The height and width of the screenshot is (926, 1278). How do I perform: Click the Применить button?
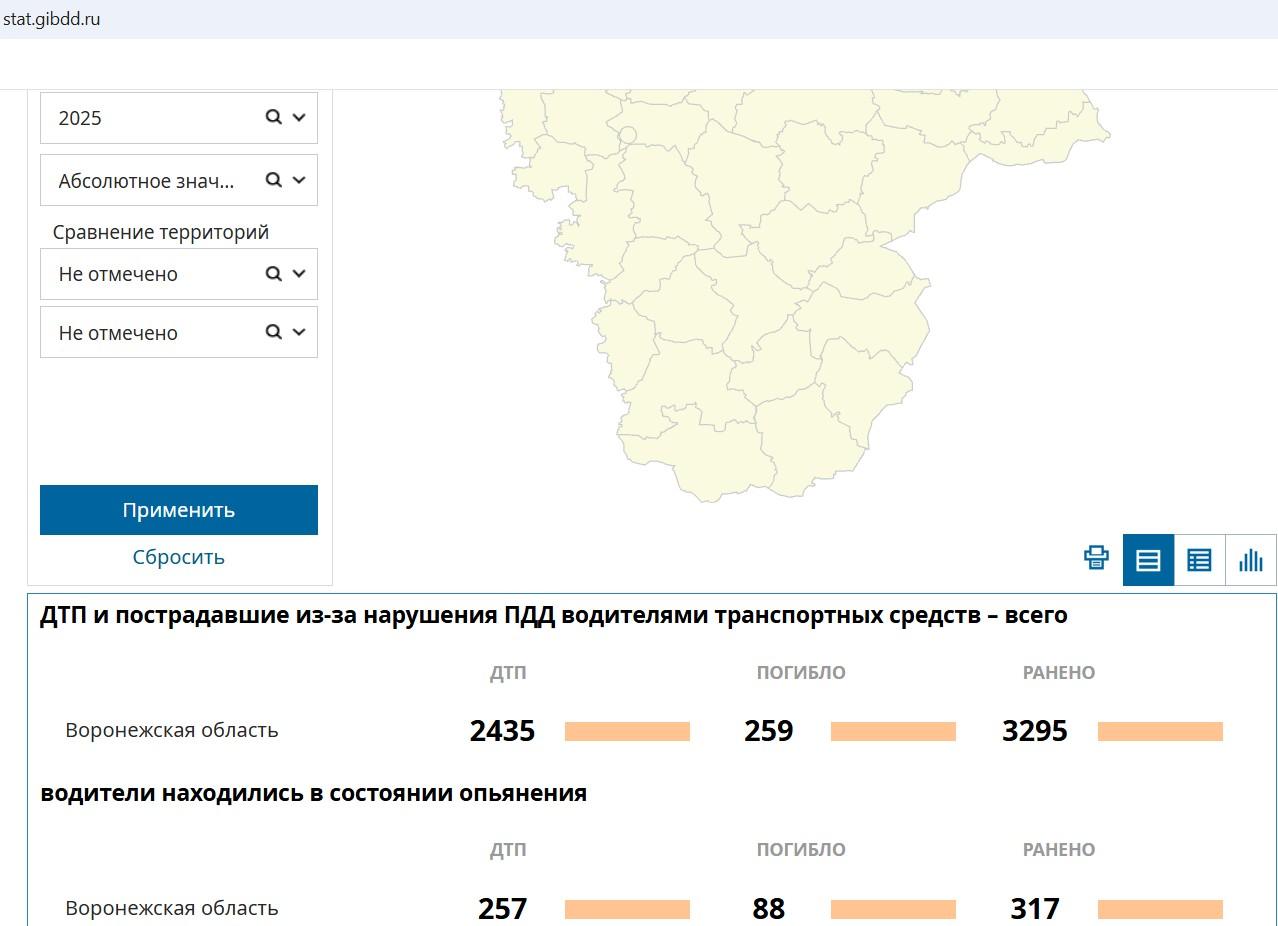[x=179, y=510]
